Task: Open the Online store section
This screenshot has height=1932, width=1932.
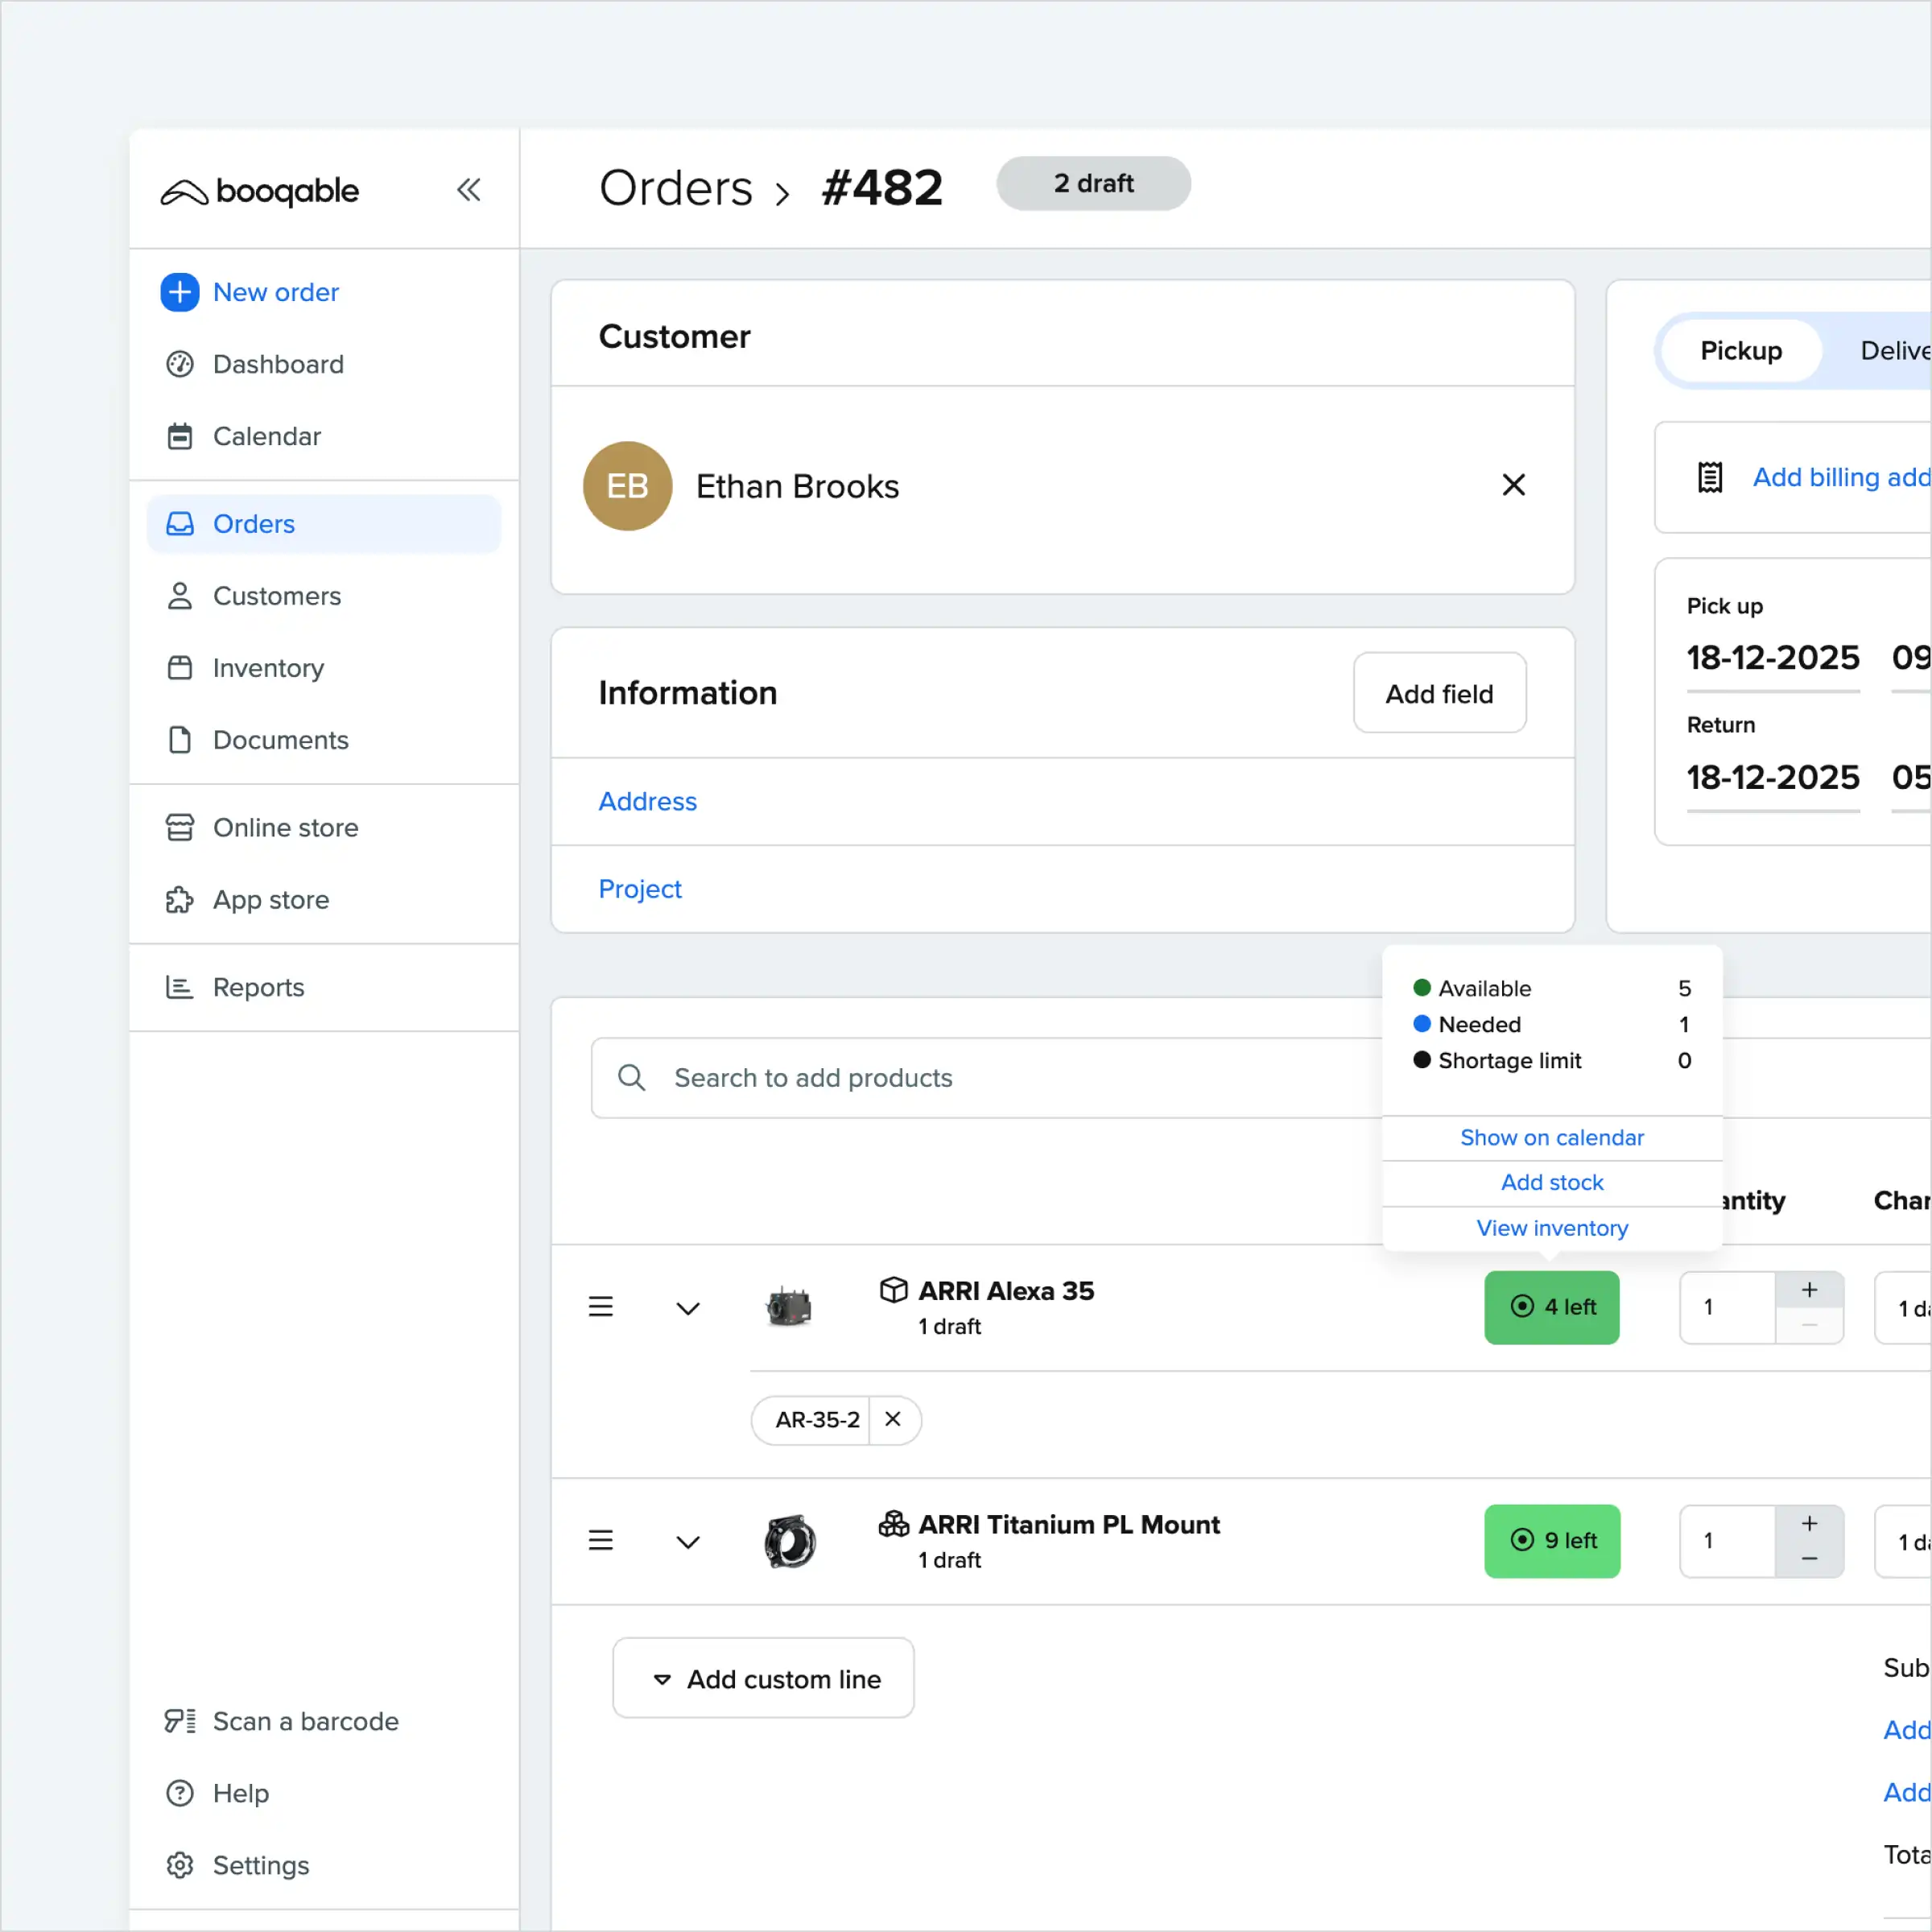Action: click(x=286, y=827)
